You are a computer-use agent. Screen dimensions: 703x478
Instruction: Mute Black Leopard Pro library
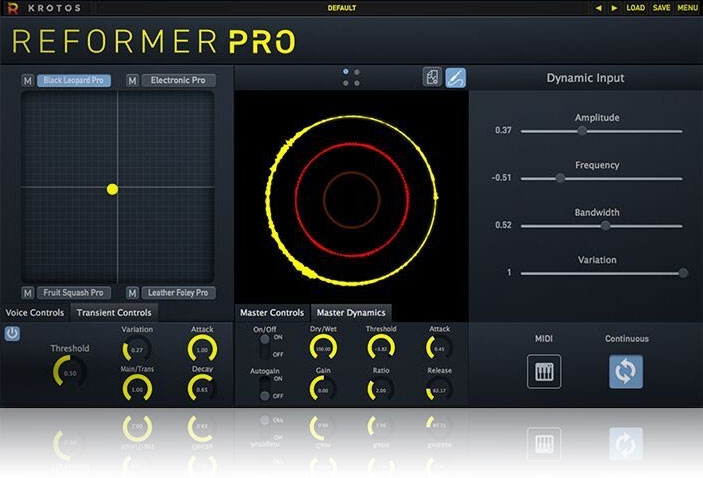pyautogui.click(x=28, y=81)
